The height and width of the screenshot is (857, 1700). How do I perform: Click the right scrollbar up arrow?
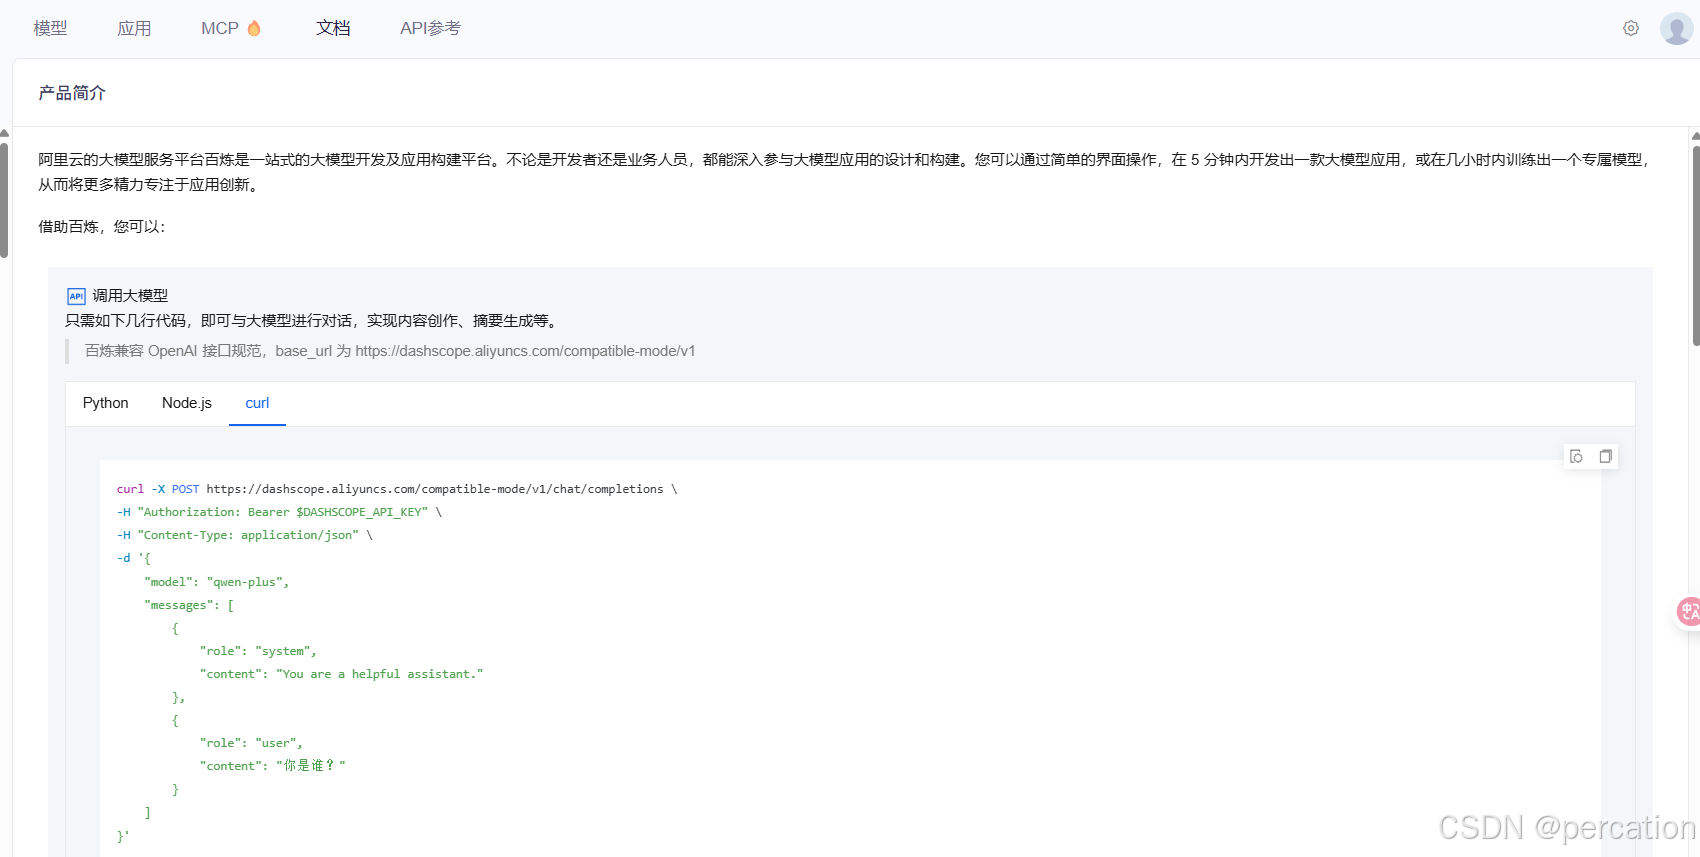(1695, 135)
